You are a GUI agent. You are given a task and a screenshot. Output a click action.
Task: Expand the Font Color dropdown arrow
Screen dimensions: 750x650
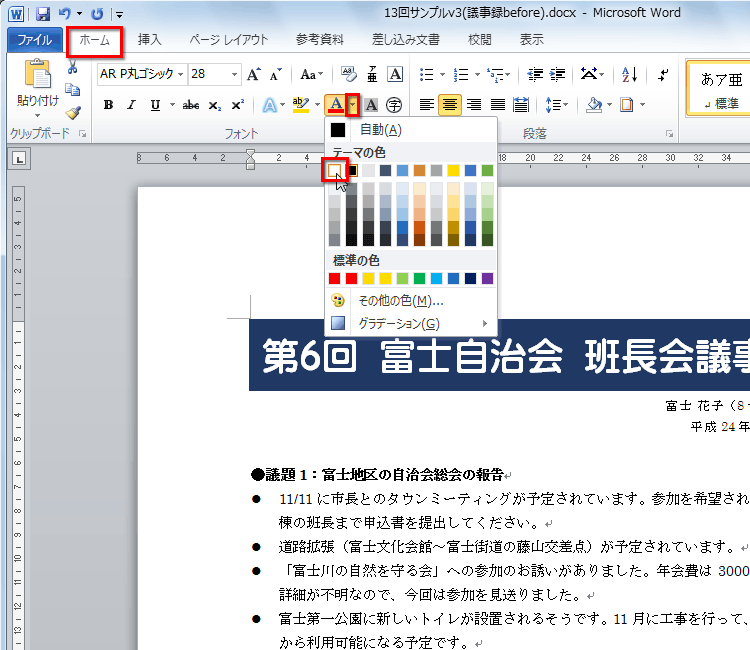coord(353,105)
